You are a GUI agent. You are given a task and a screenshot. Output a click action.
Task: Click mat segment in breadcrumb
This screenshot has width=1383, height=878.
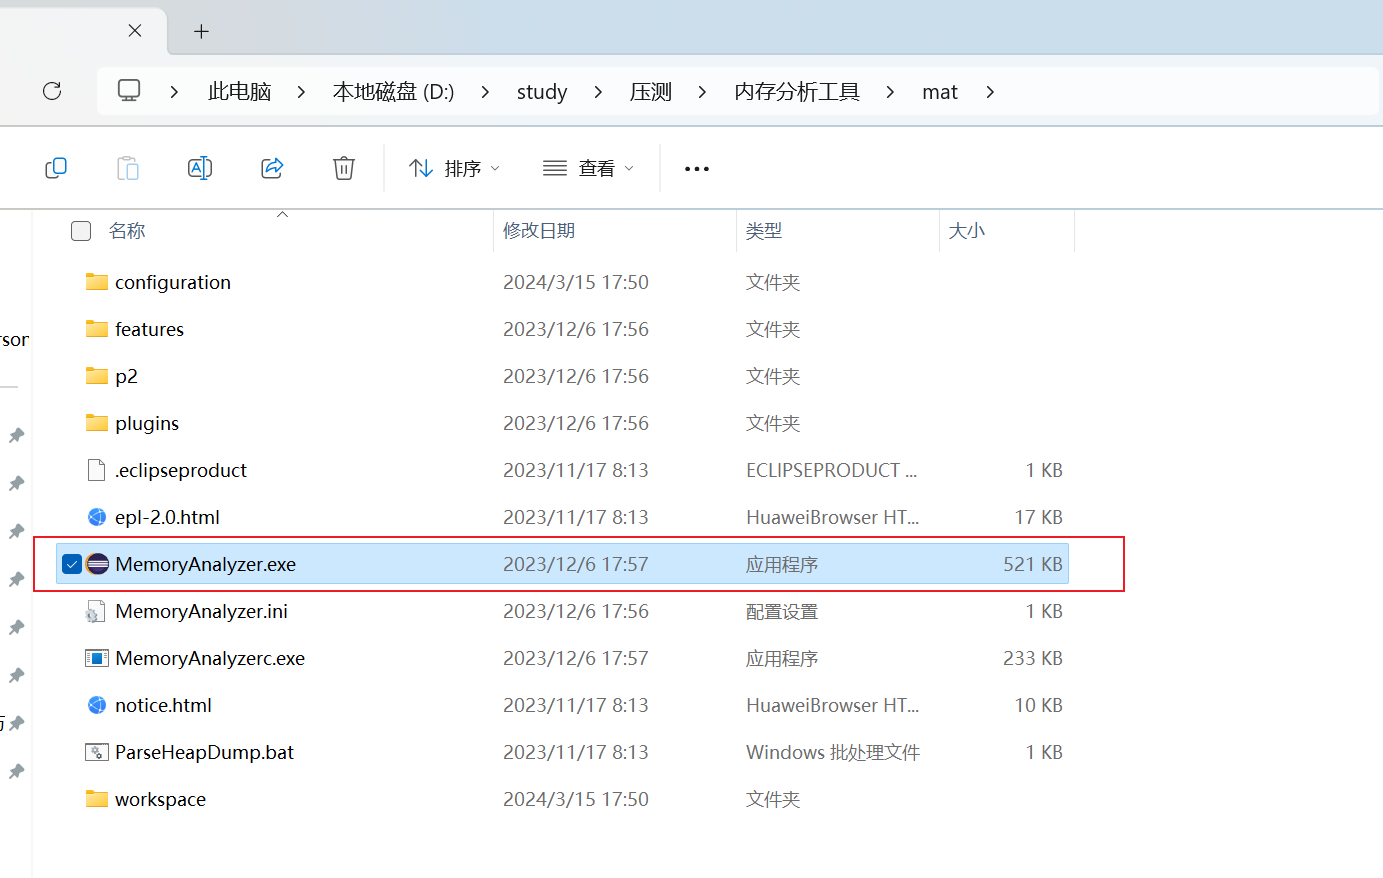940,92
